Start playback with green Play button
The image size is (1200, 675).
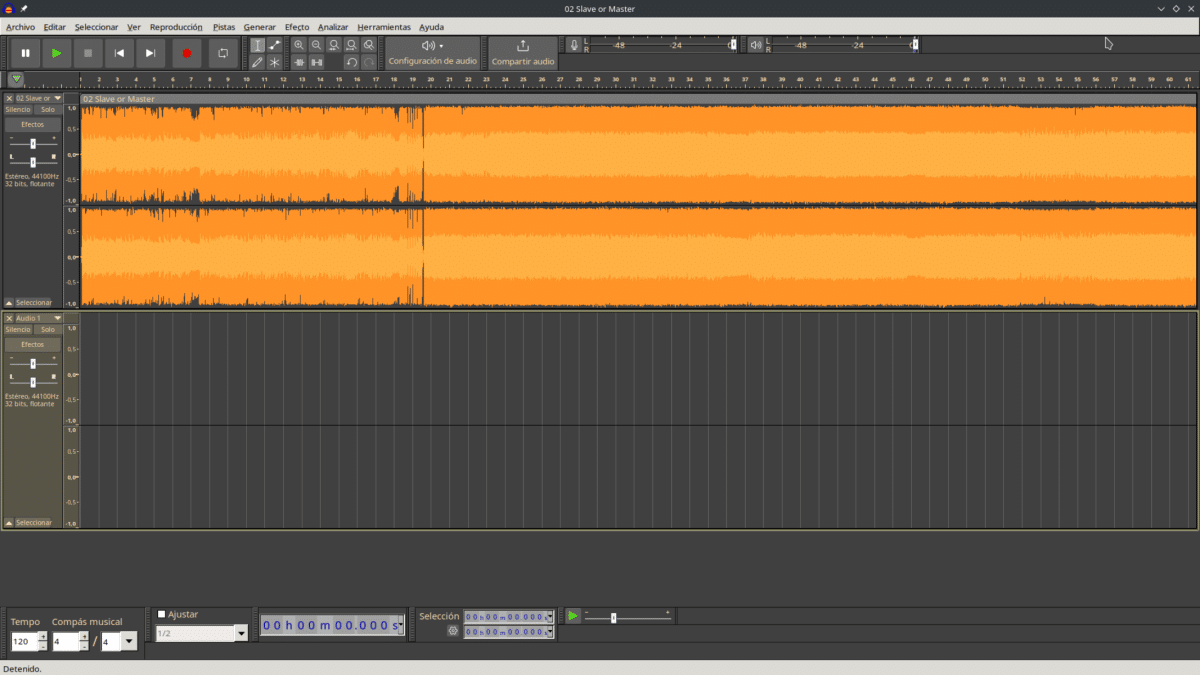tap(56, 53)
